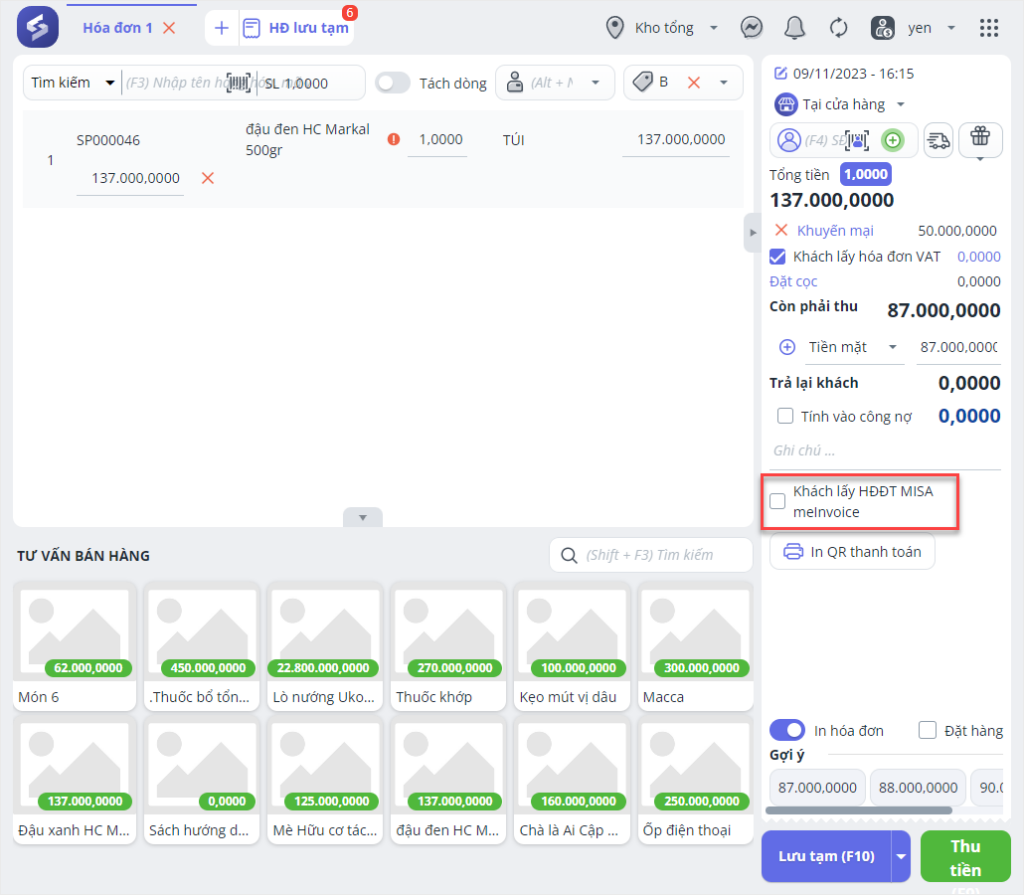1024x895 pixels.
Task: Open the messenger chat icon
Action: coord(752,27)
